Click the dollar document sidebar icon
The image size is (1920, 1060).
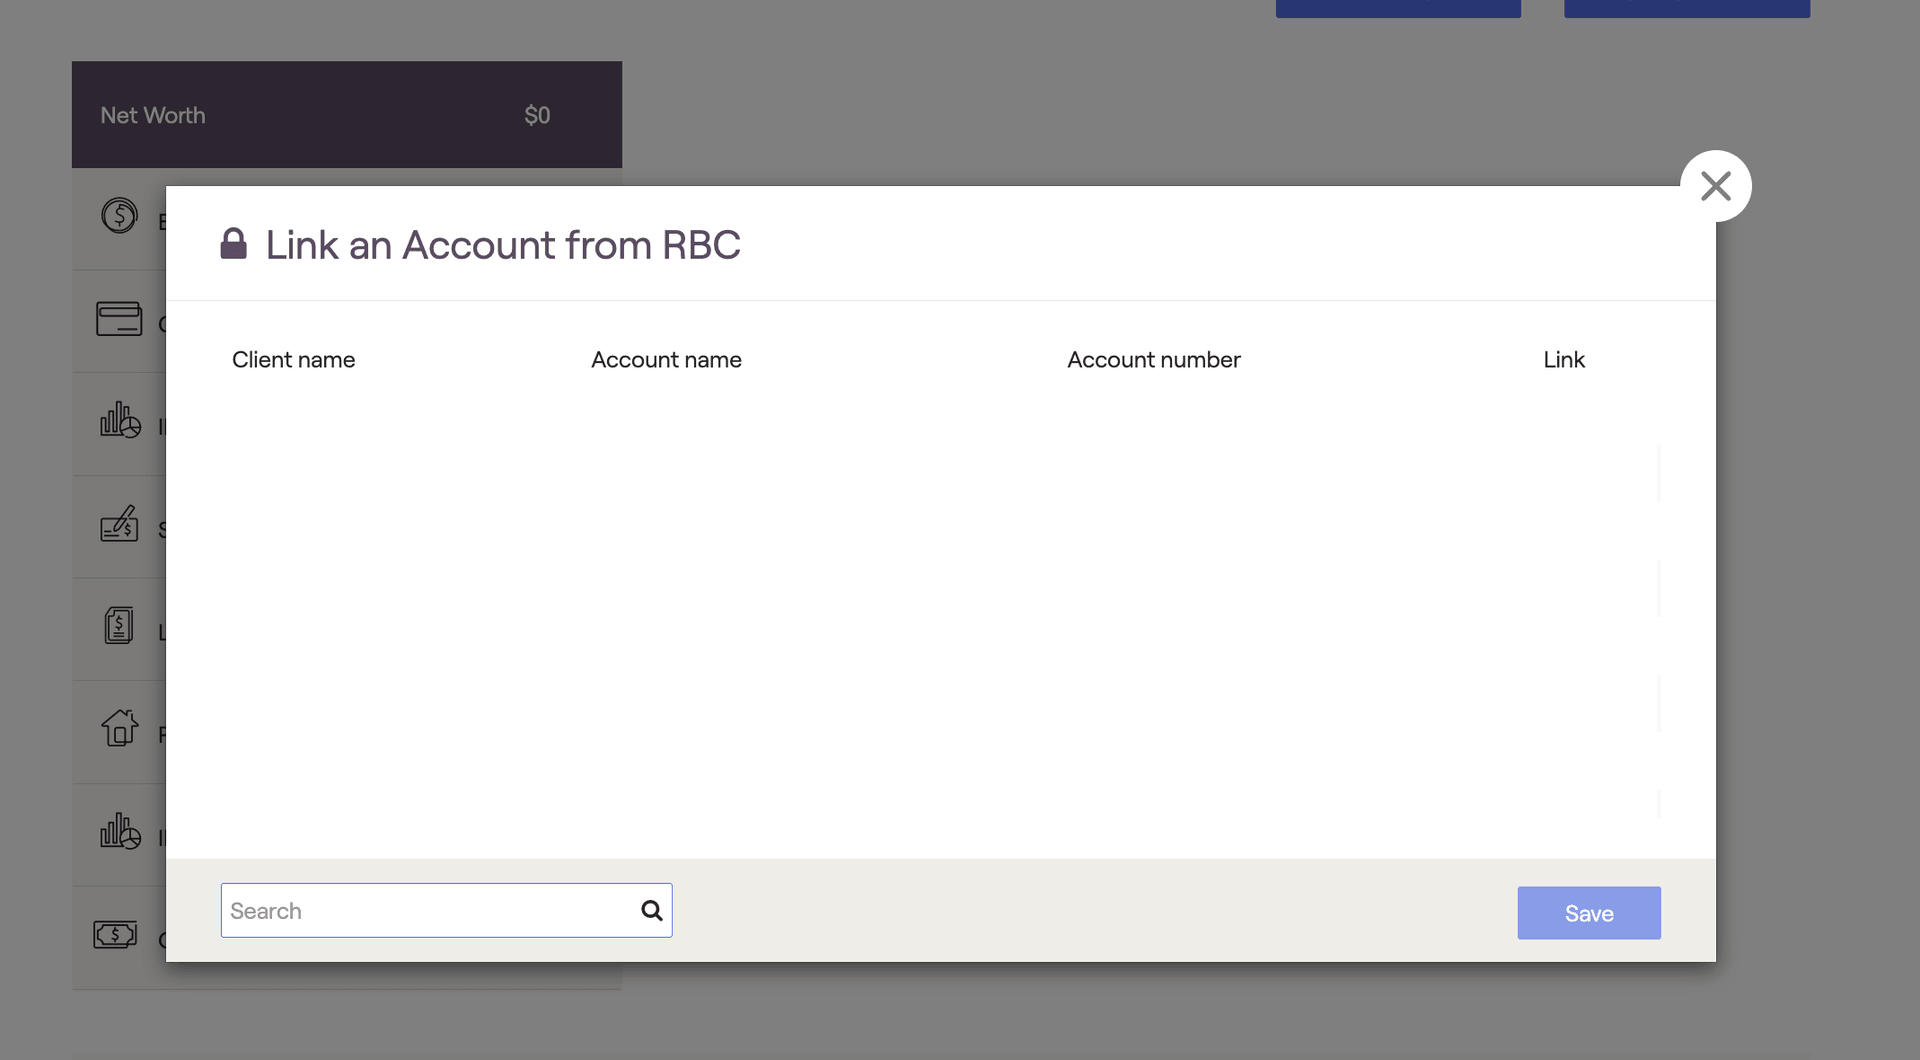pyautogui.click(x=119, y=626)
